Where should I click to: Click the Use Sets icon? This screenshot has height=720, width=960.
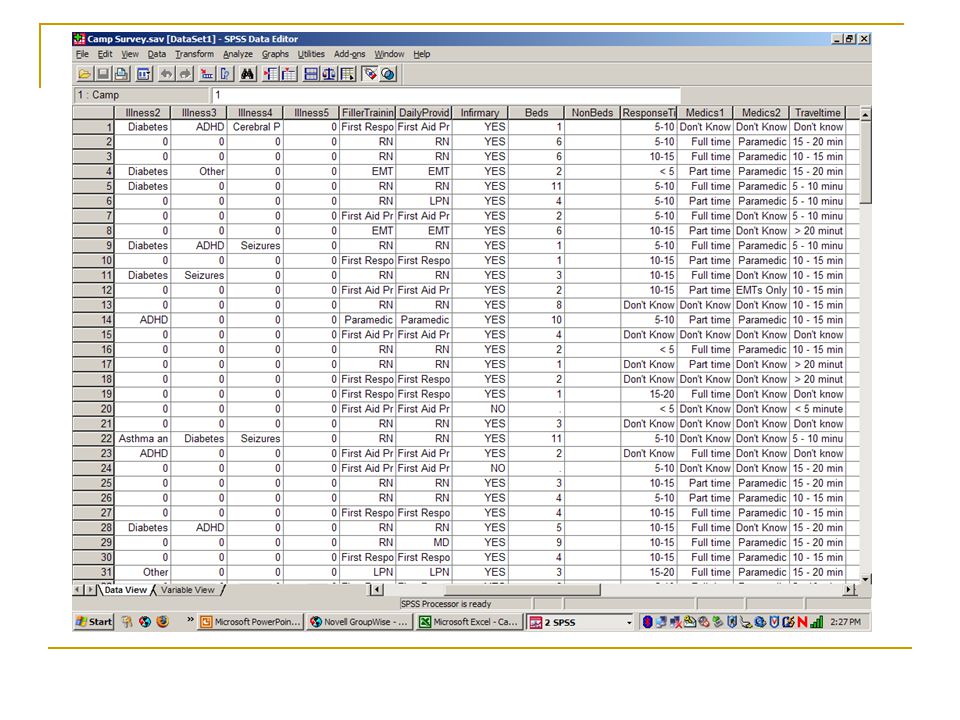click(388, 74)
